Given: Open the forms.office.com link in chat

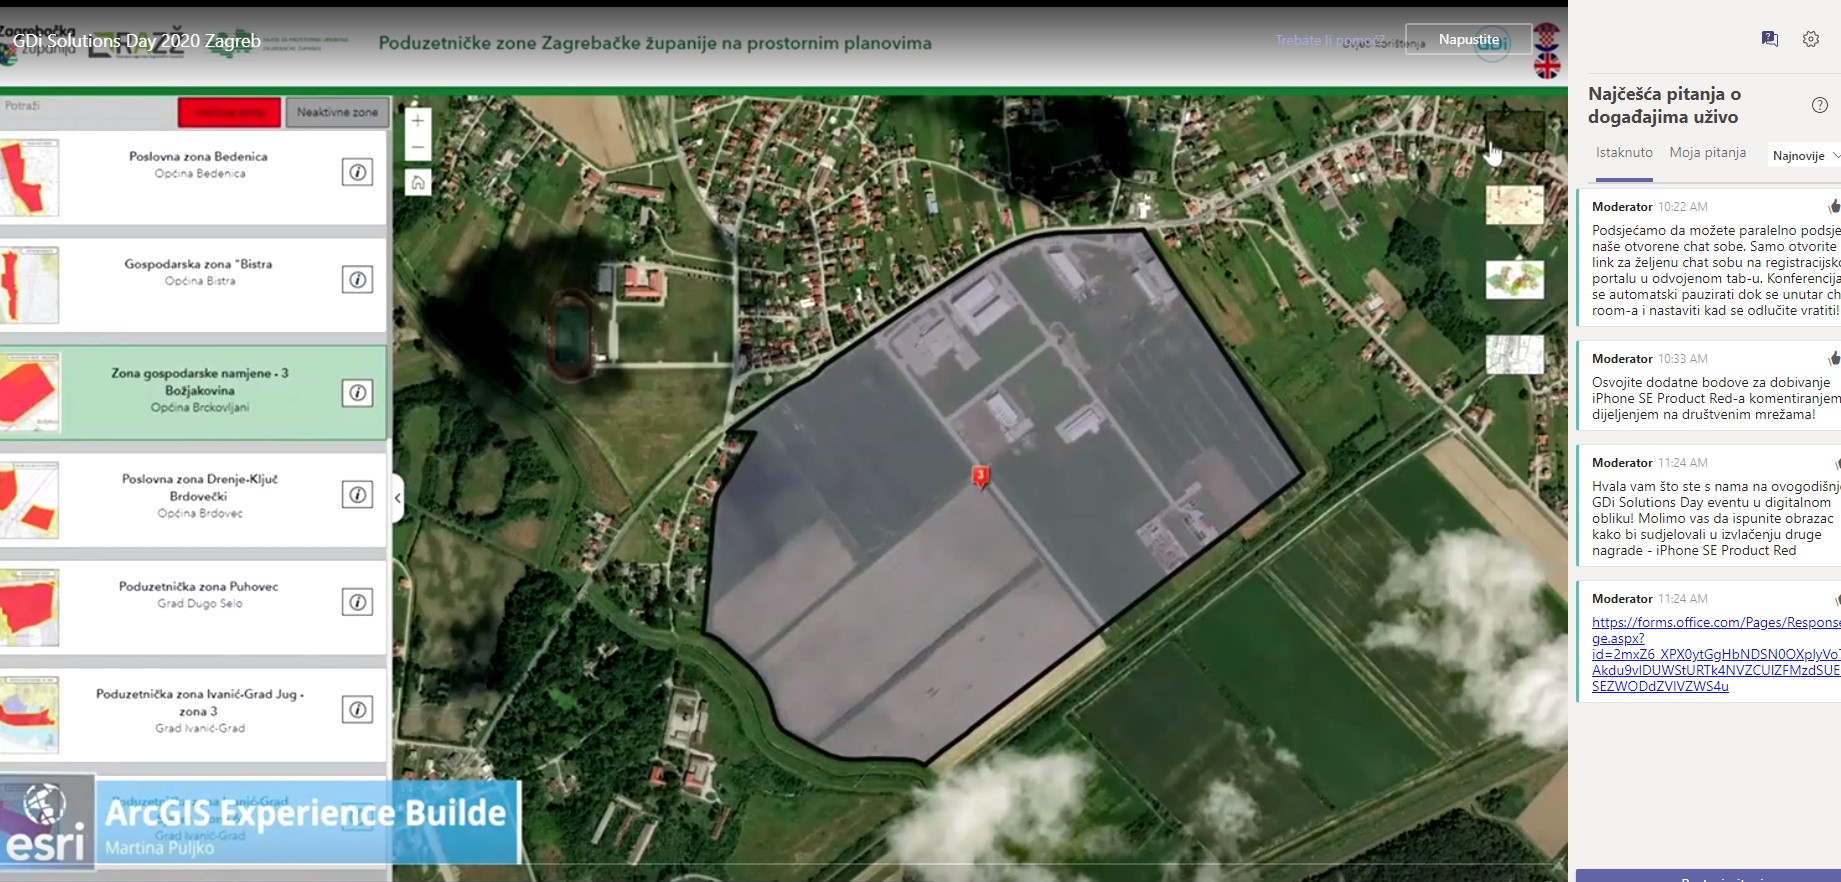Looking at the screenshot, I should click(x=1716, y=654).
